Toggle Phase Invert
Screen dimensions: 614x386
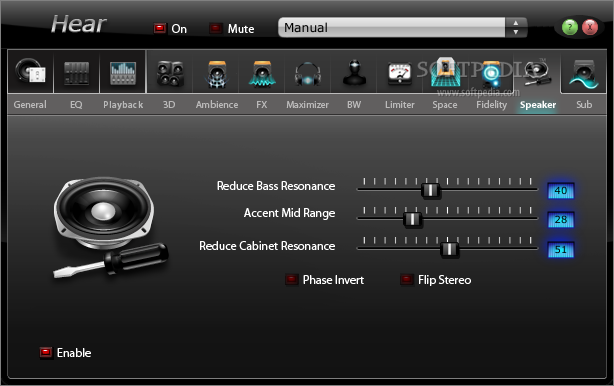291,280
